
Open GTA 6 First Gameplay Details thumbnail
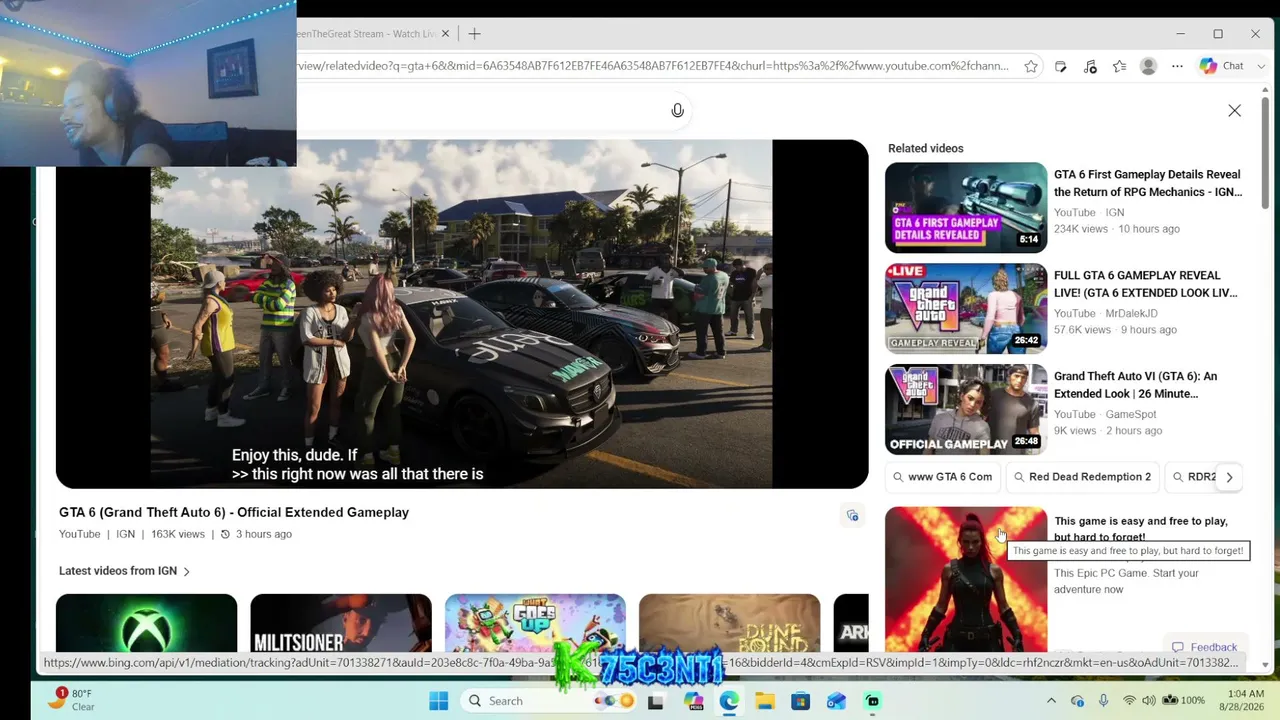click(966, 208)
